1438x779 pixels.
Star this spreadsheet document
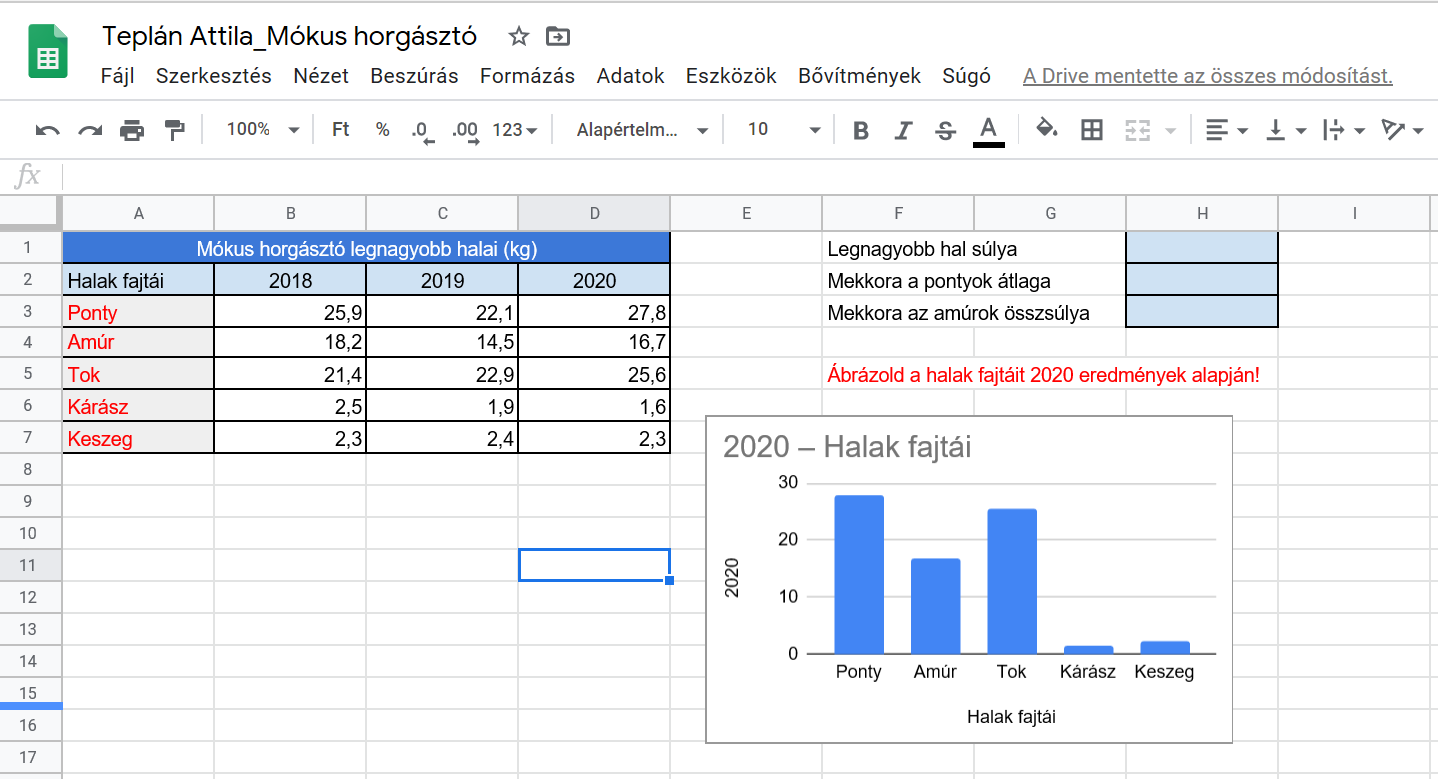tap(518, 37)
